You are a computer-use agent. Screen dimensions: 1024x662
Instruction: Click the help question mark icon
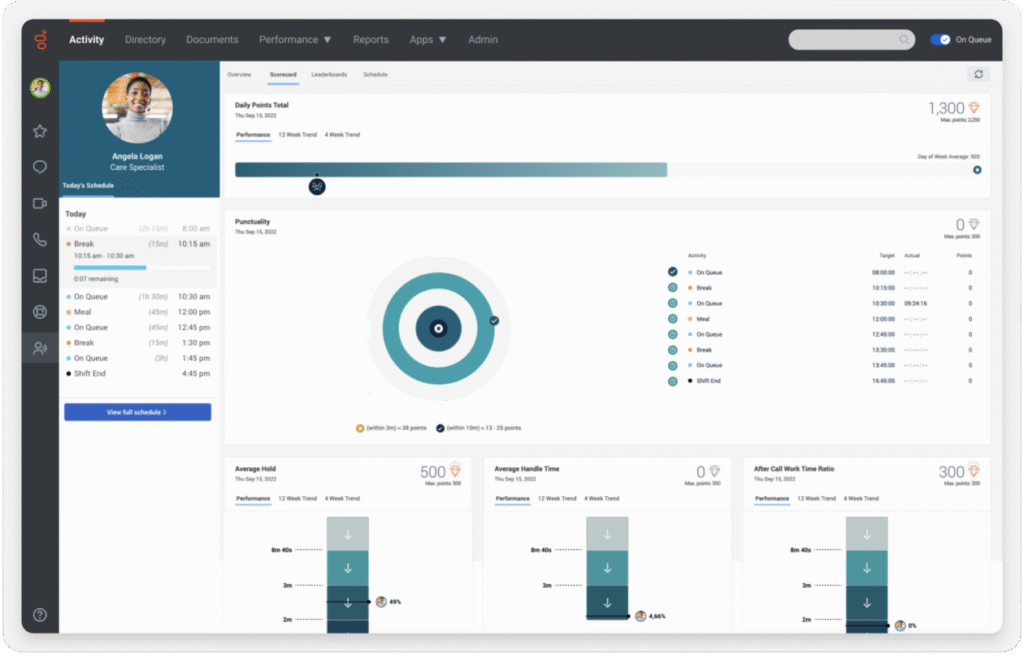(x=40, y=615)
